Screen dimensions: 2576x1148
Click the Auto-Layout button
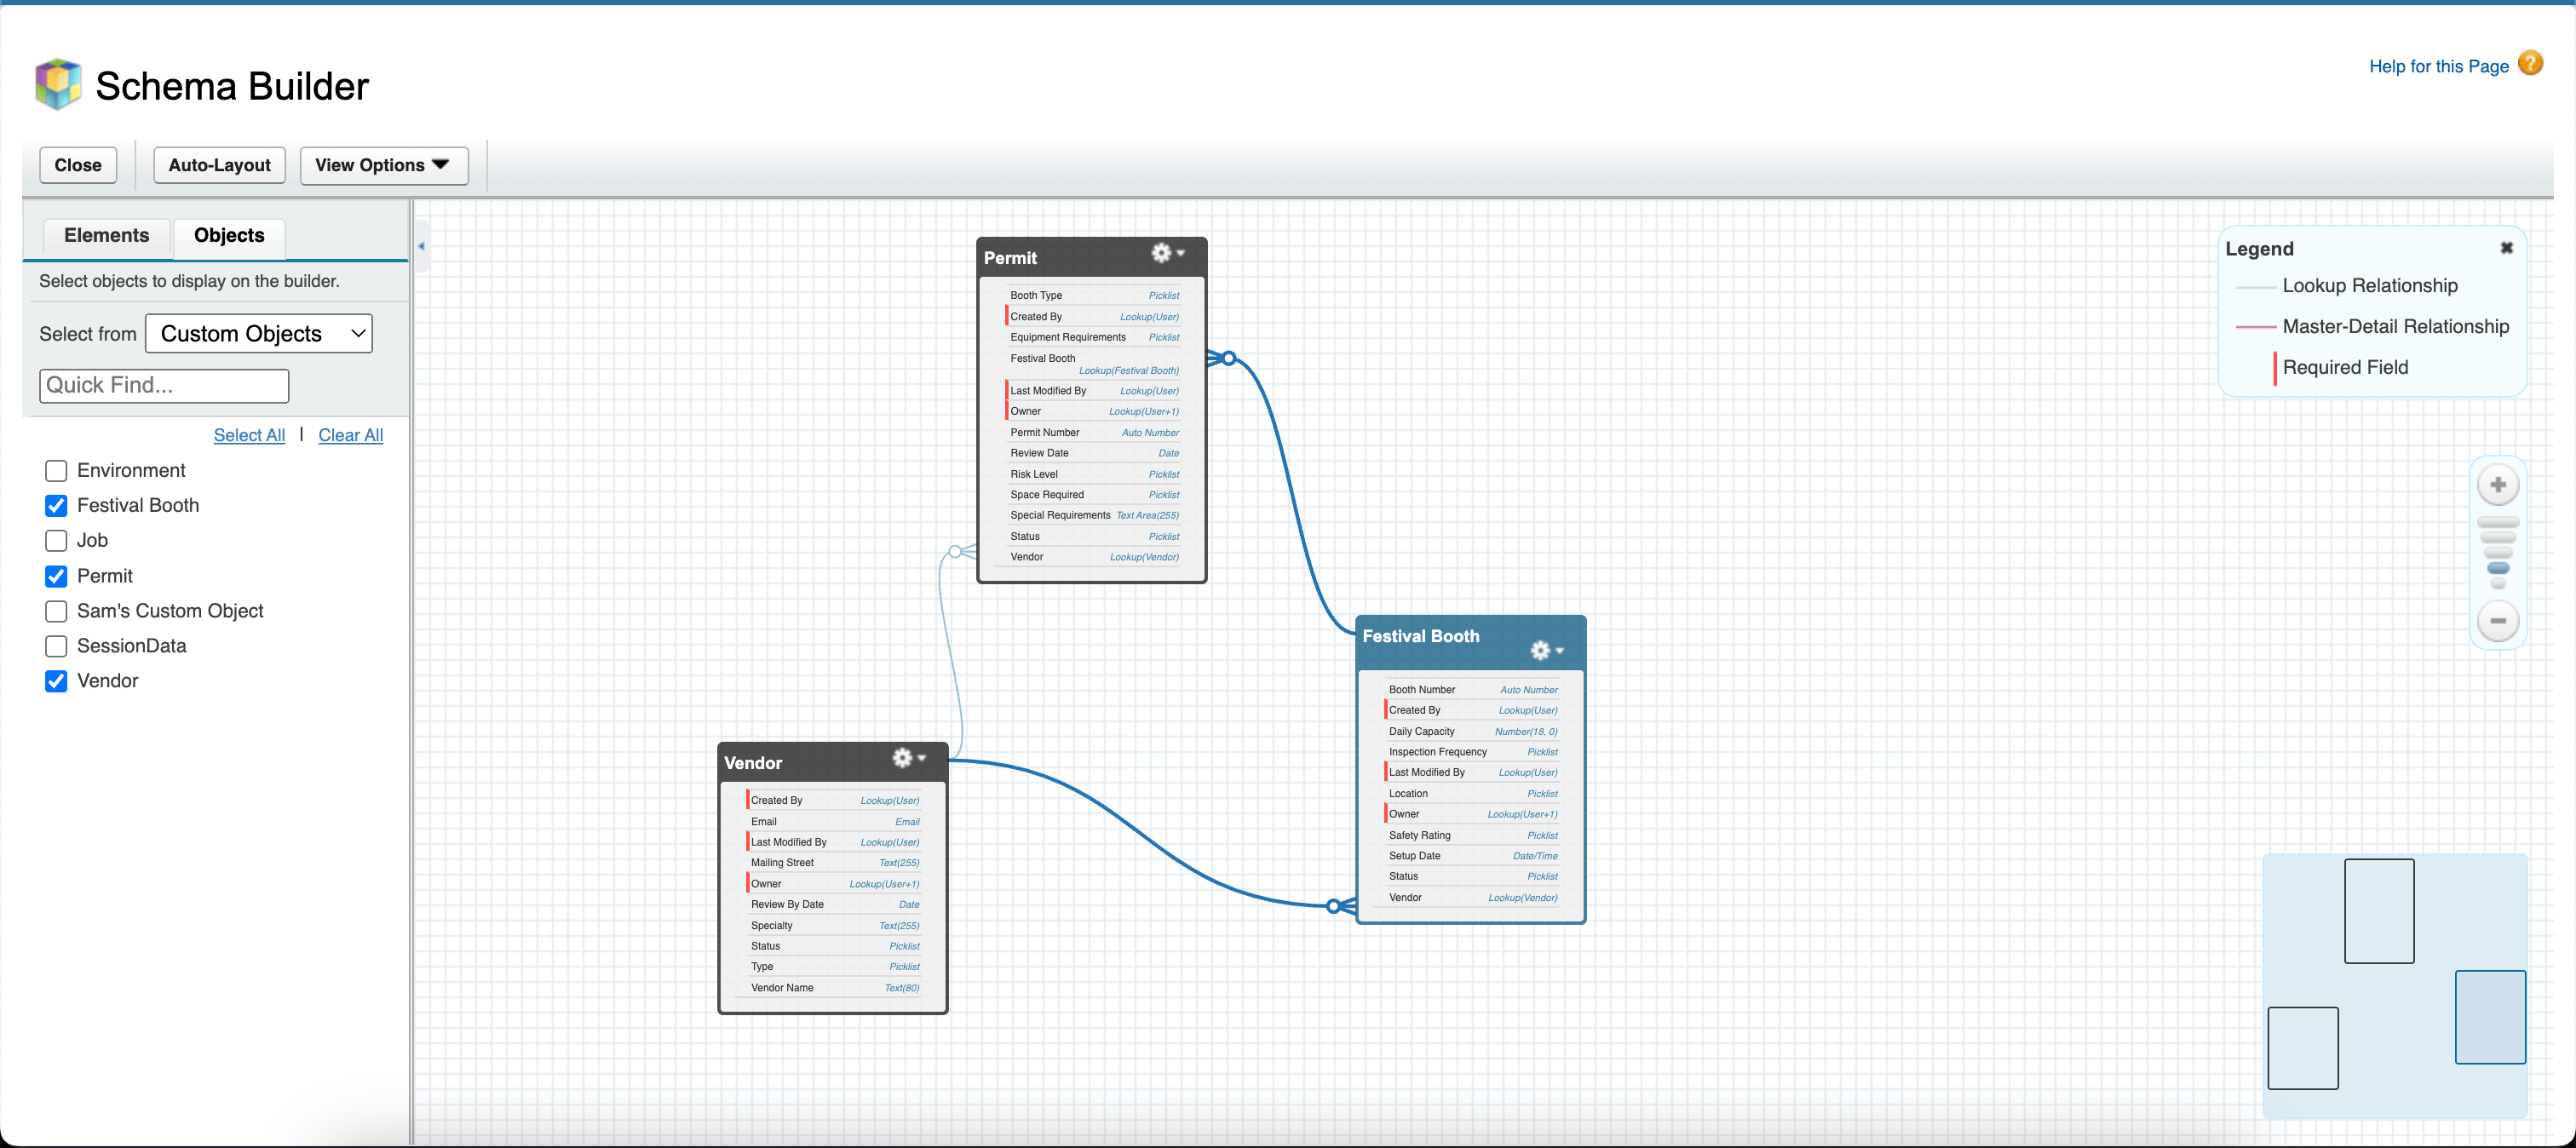pyautogui.click(x=219, y=165)
